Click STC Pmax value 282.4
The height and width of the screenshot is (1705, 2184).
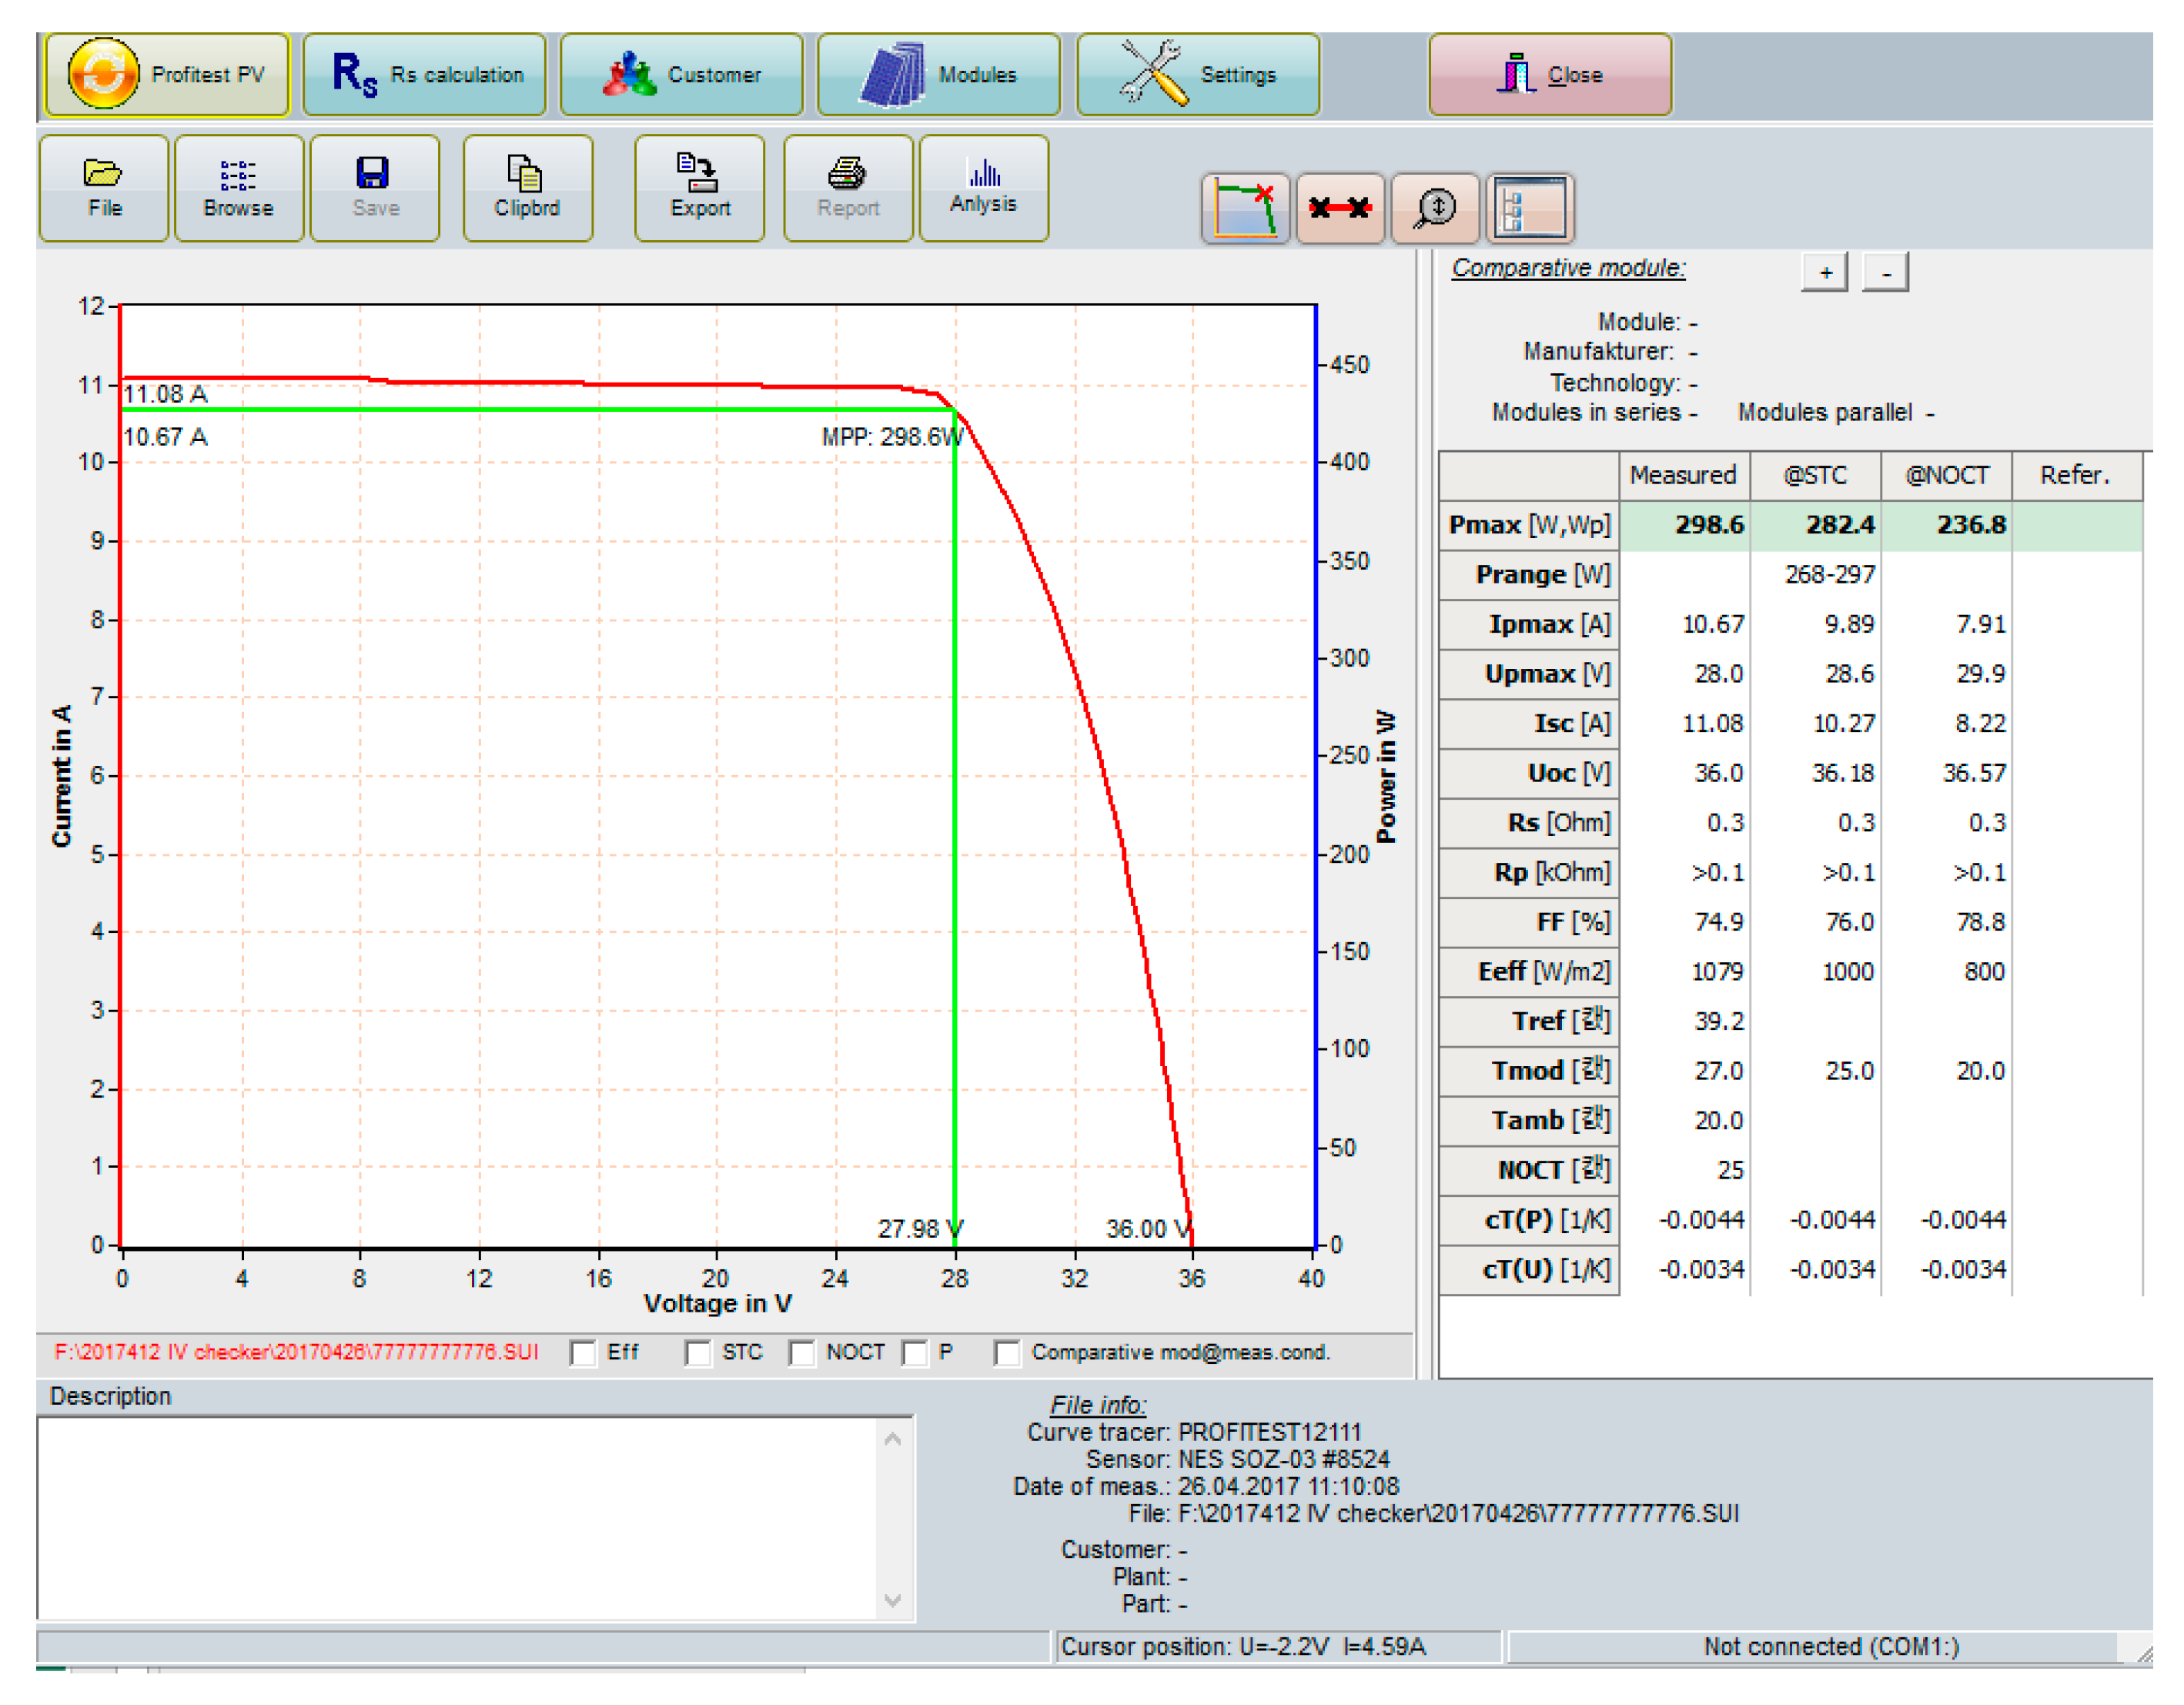click(1840, 525)
